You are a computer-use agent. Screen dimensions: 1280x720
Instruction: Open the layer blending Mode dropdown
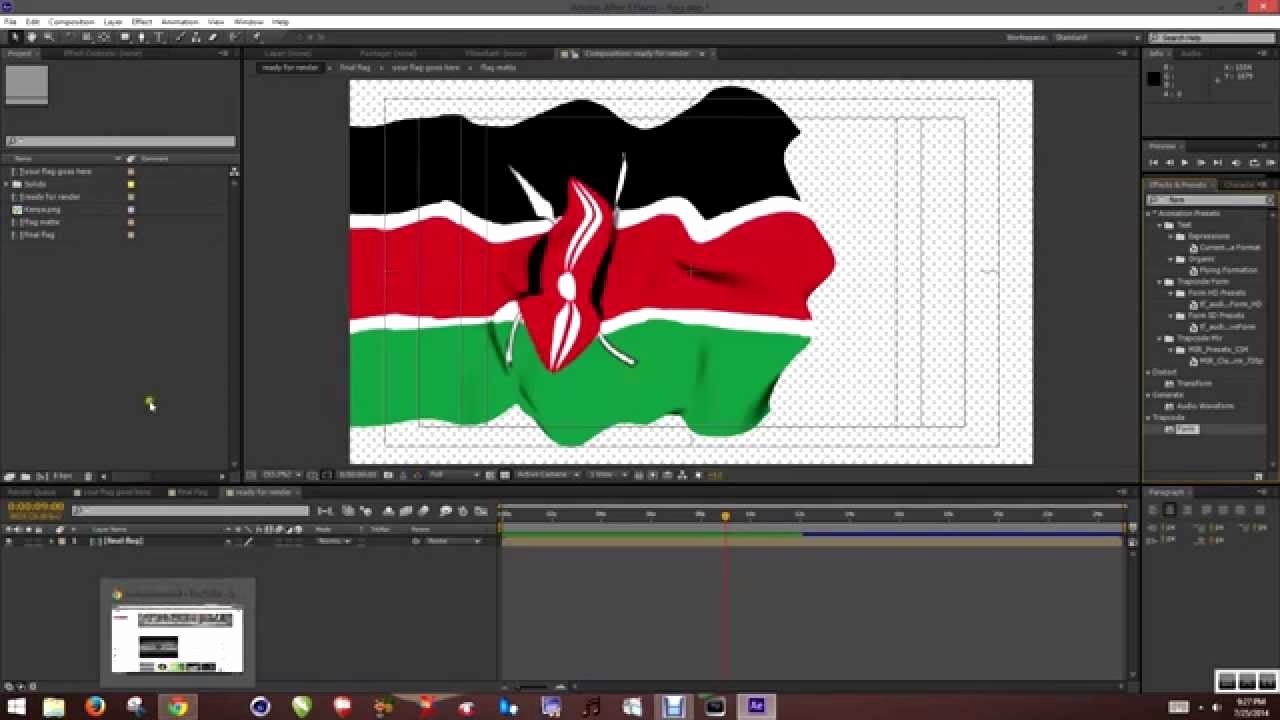(333, 541)
